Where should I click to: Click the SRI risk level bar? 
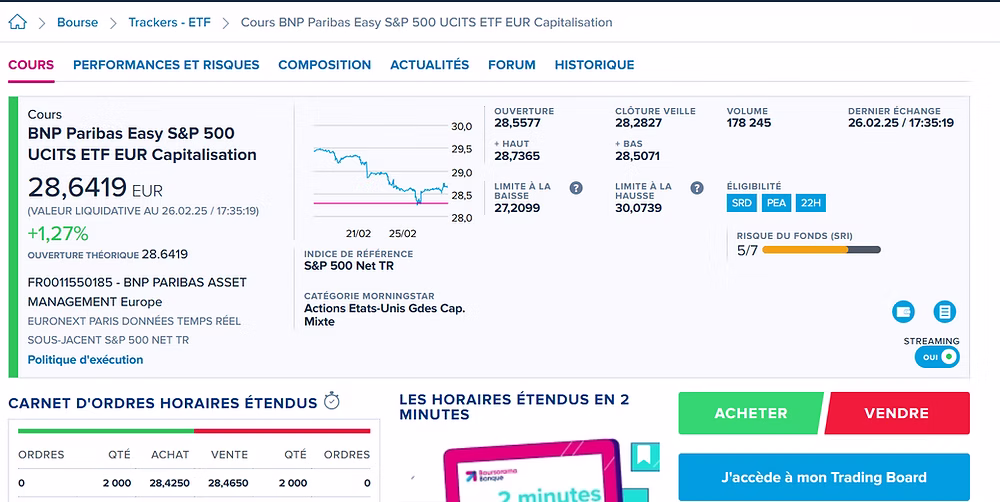pyautogui.click(x=821, y=250)
